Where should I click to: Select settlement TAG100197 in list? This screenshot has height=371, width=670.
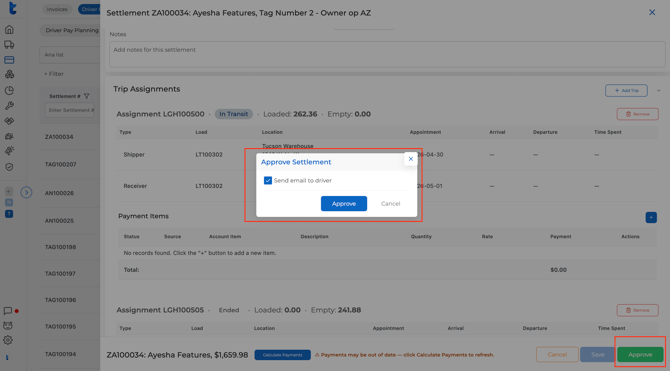60,274
